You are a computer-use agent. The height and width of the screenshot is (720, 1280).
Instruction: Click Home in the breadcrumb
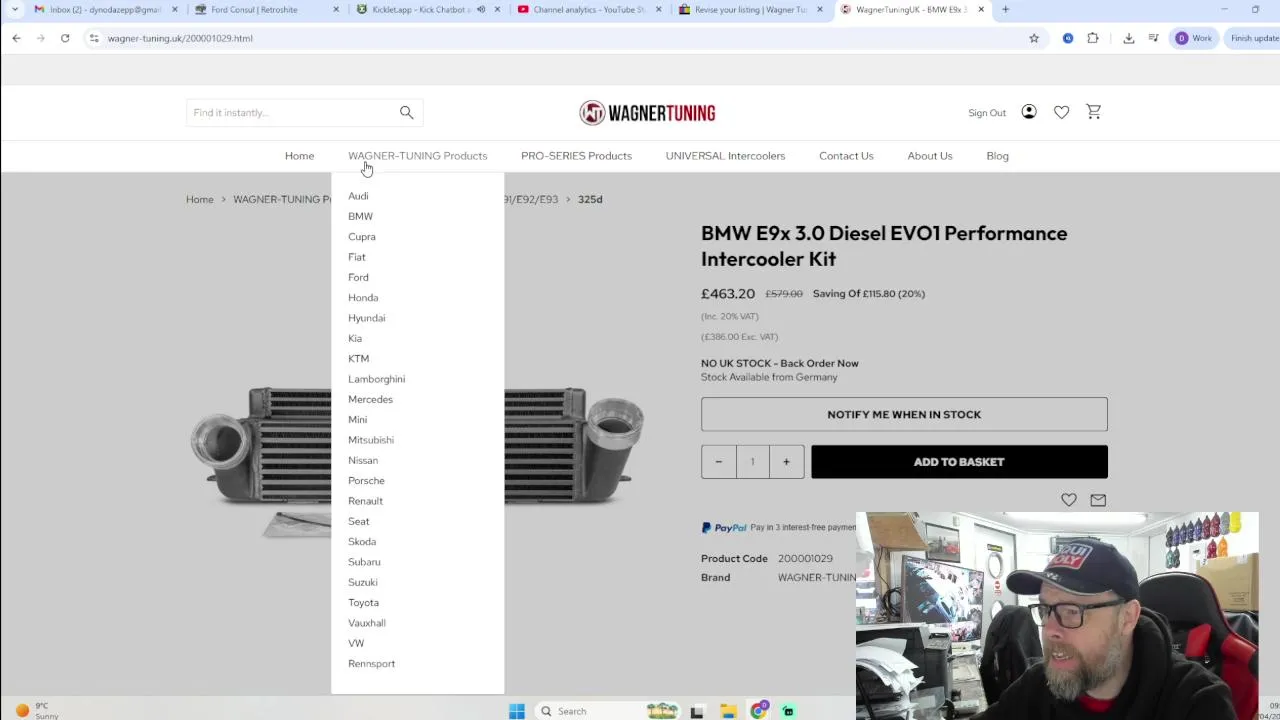click(x=199, y=199)
